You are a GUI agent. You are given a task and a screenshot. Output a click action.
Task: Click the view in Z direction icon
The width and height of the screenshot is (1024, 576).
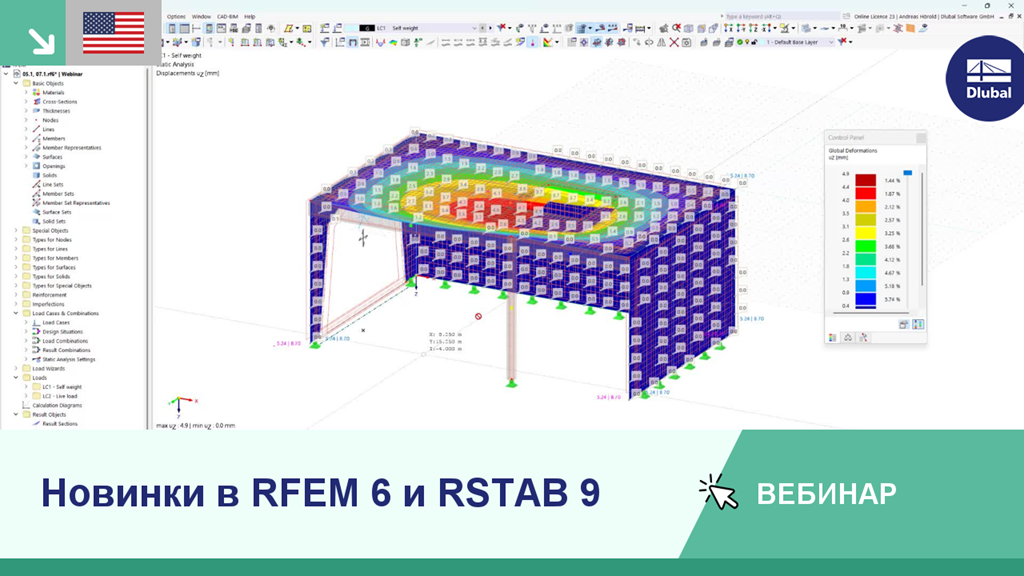(x=754, y=28)
